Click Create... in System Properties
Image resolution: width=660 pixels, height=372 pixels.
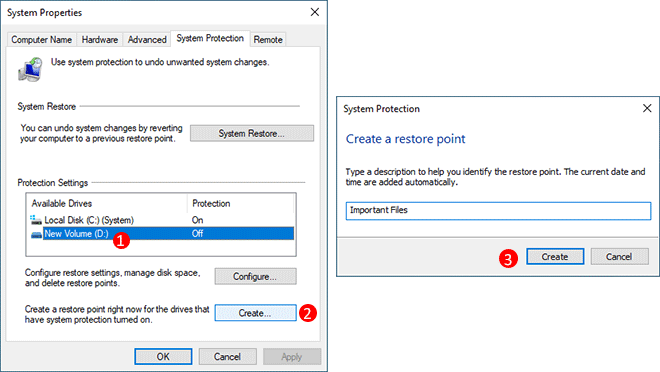[255, 313]
